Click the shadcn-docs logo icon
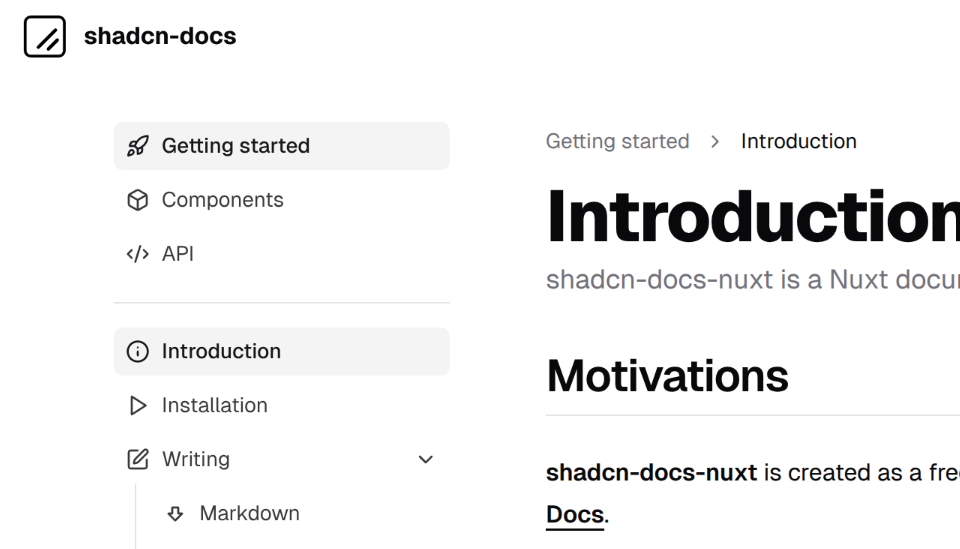 click(x=45, y=37)
